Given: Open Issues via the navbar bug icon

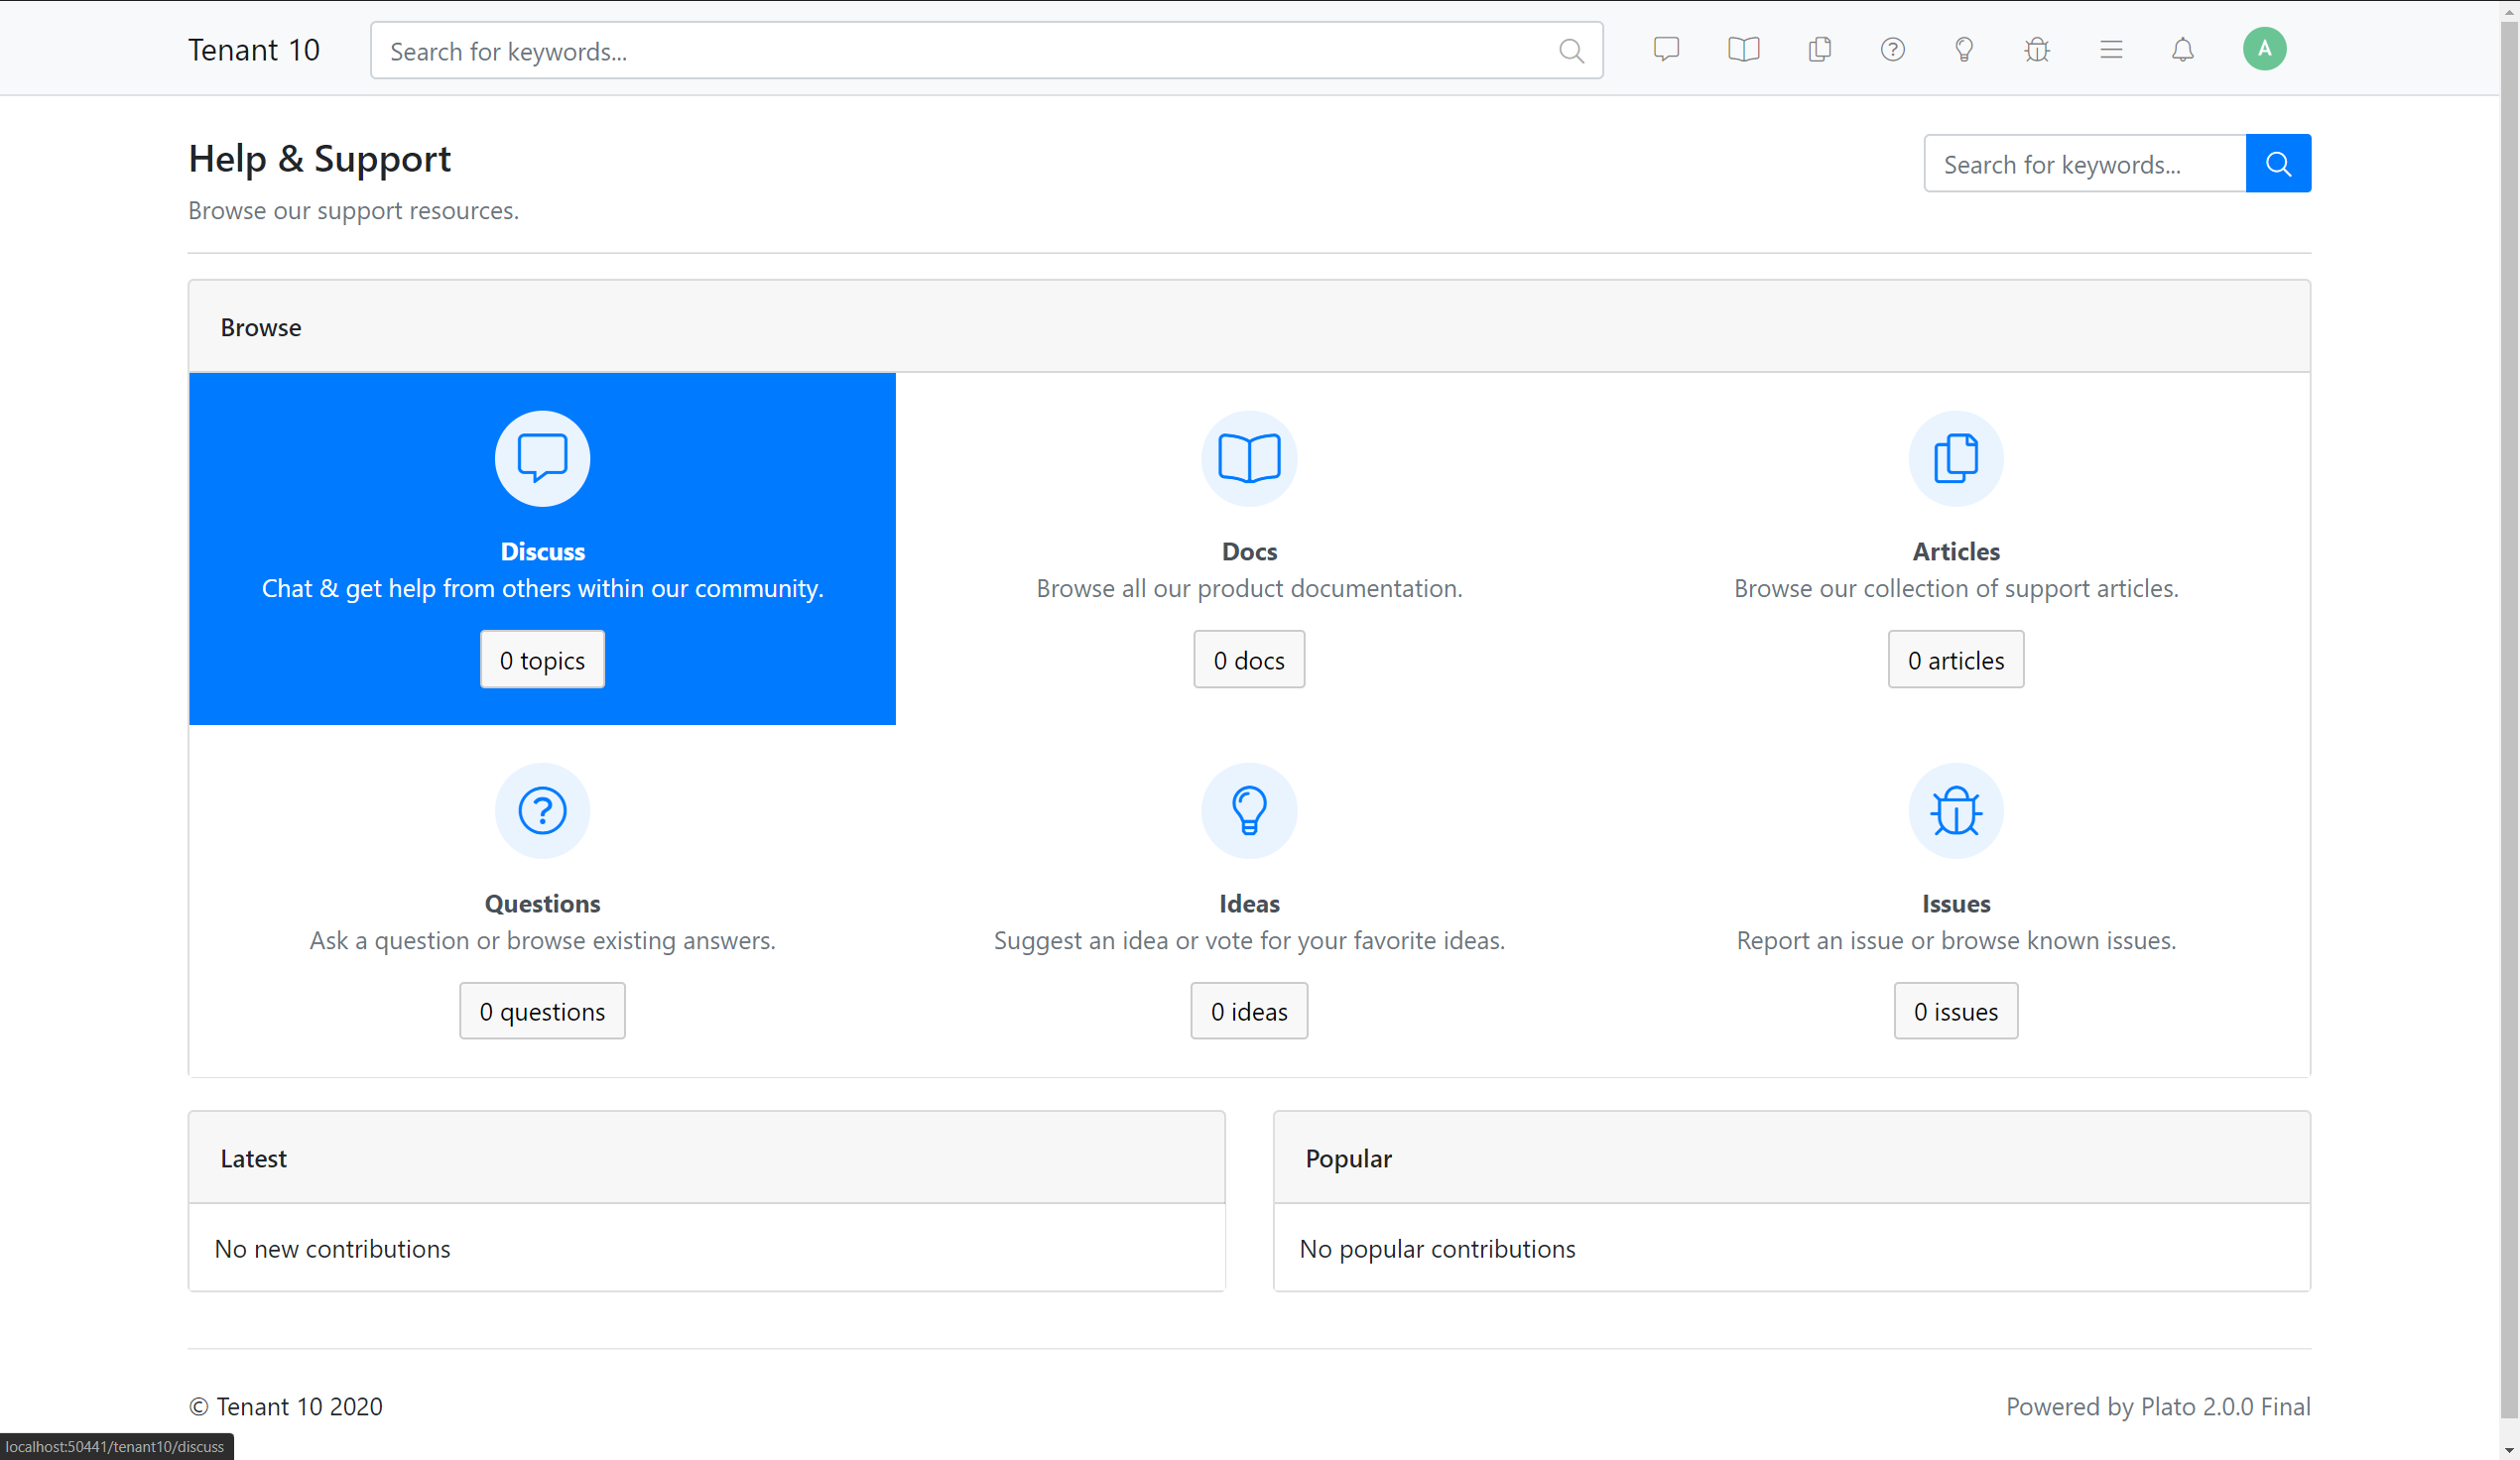Looking at the screenshot, I should 2037,49.
